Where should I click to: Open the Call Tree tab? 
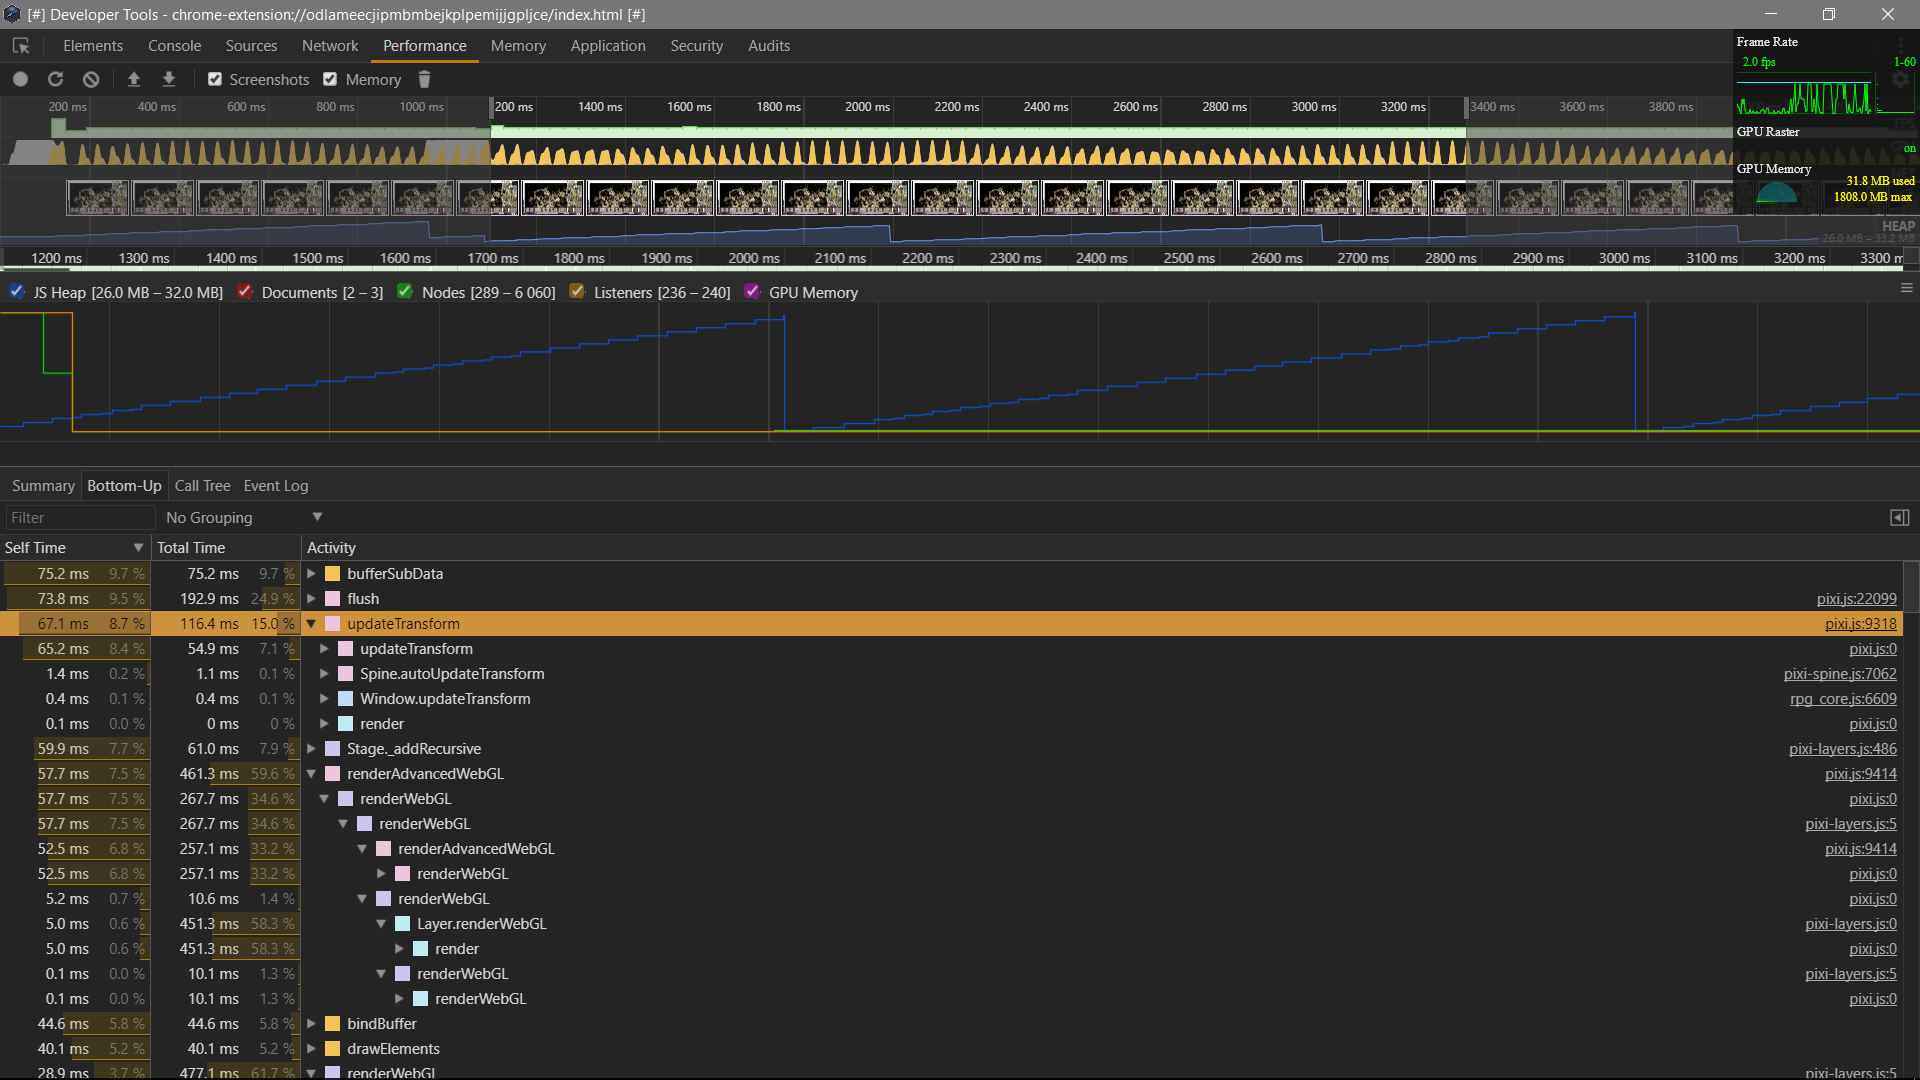click(x=202, y=486)
